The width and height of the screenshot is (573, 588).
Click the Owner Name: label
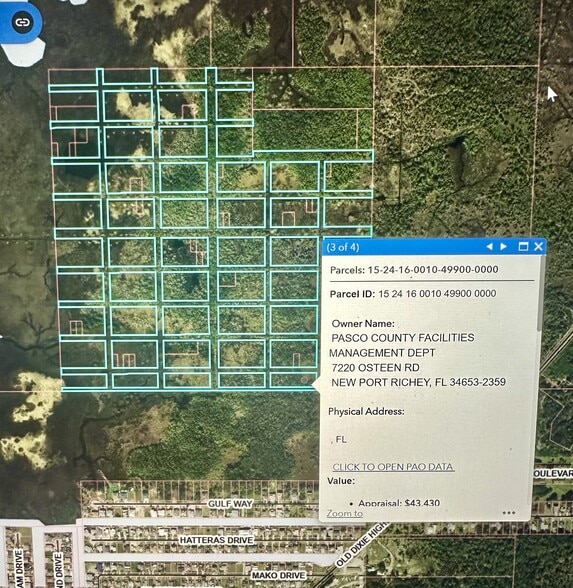click(x=363, y=324)
